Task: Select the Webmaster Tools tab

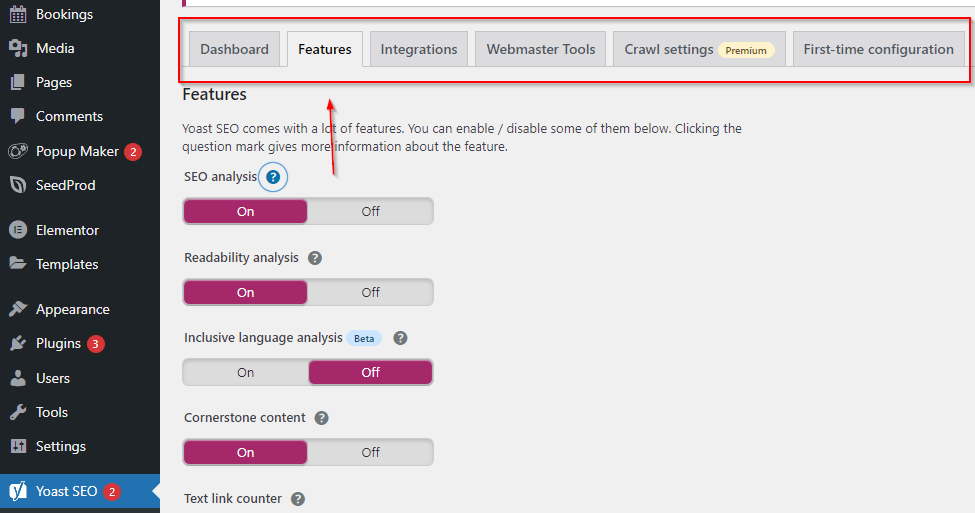Action: (x=540, y=49)
